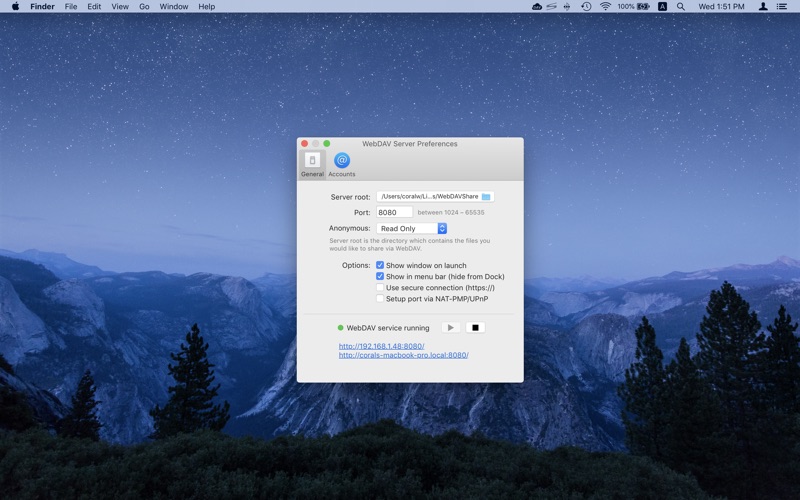Click the user account silhouette icon
Screen dimensions: 800x500
[x=763, y=7]
